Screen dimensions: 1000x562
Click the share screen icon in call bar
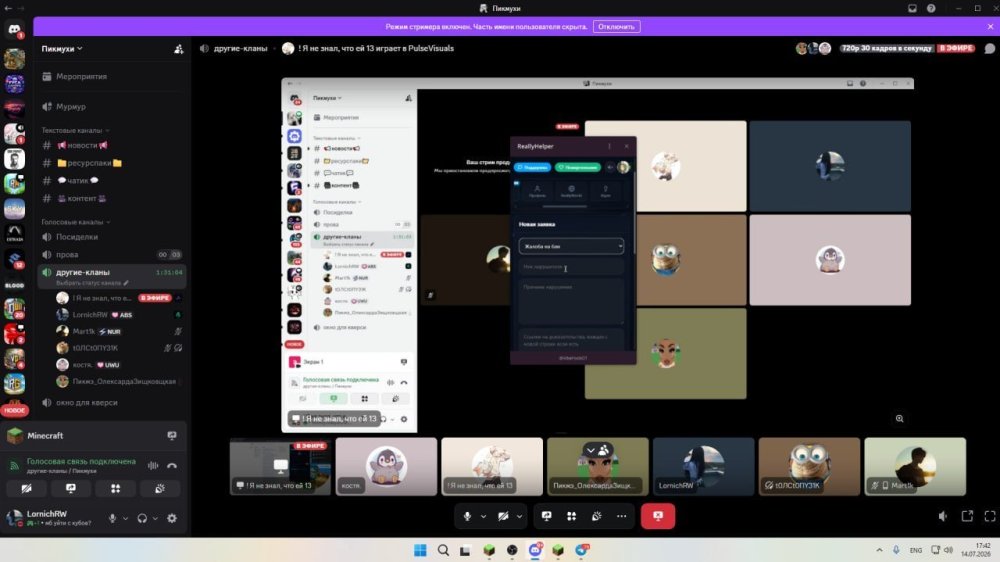547,516
